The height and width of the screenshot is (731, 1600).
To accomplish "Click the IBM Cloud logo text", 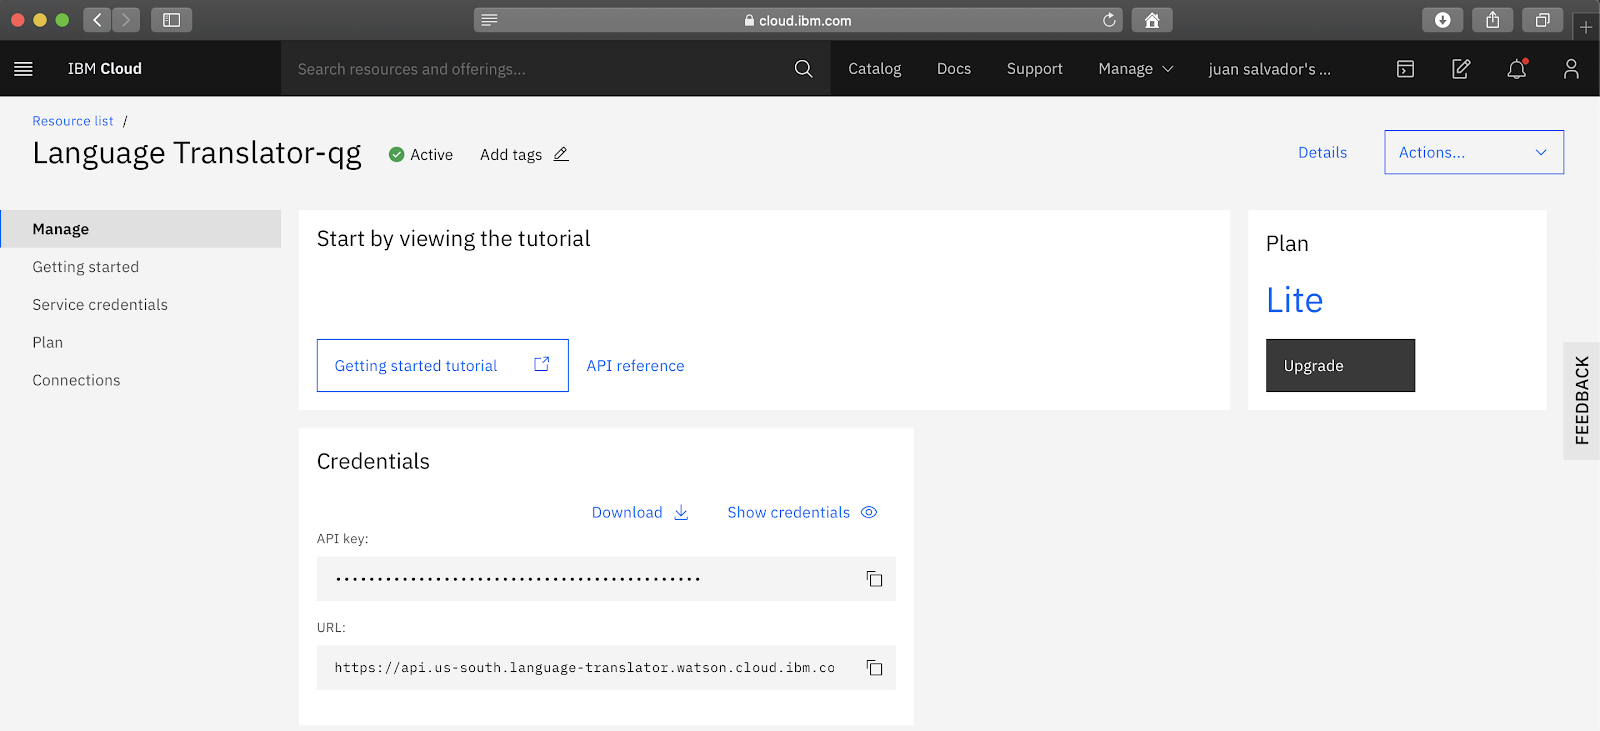I will pyautogui.click(x=105, y=68).
